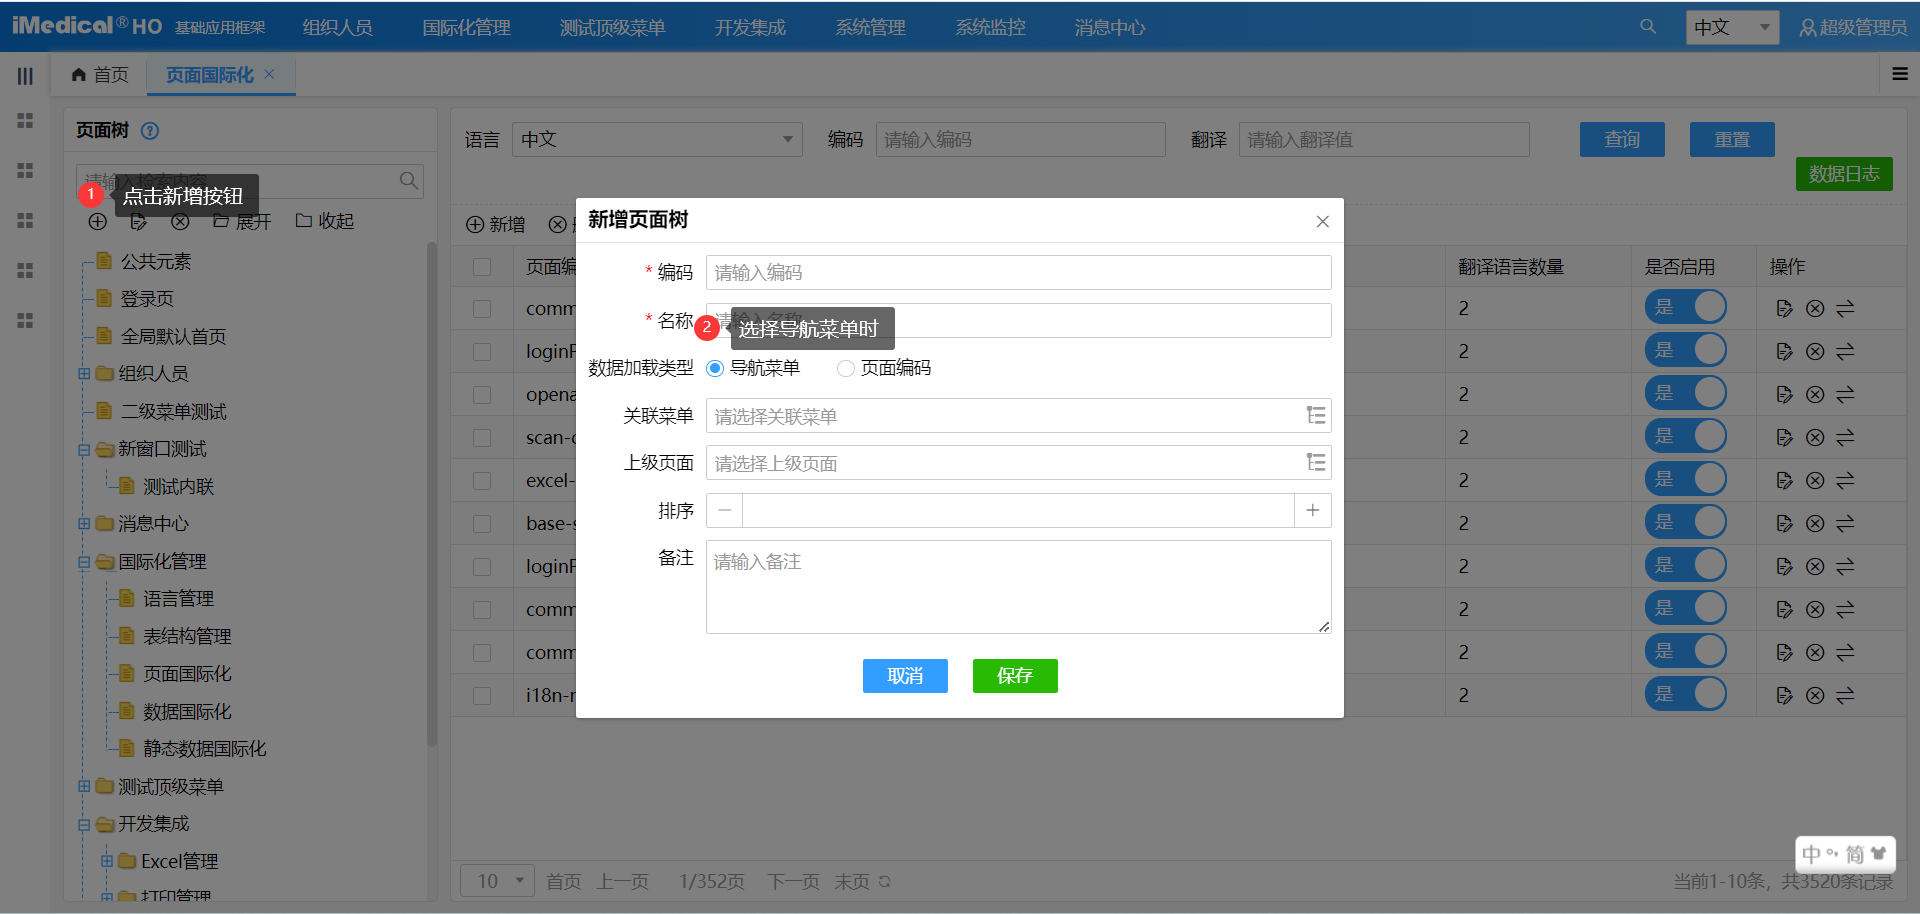
Task: Select the 页面编码 radio button
Action: coord(846,368)
